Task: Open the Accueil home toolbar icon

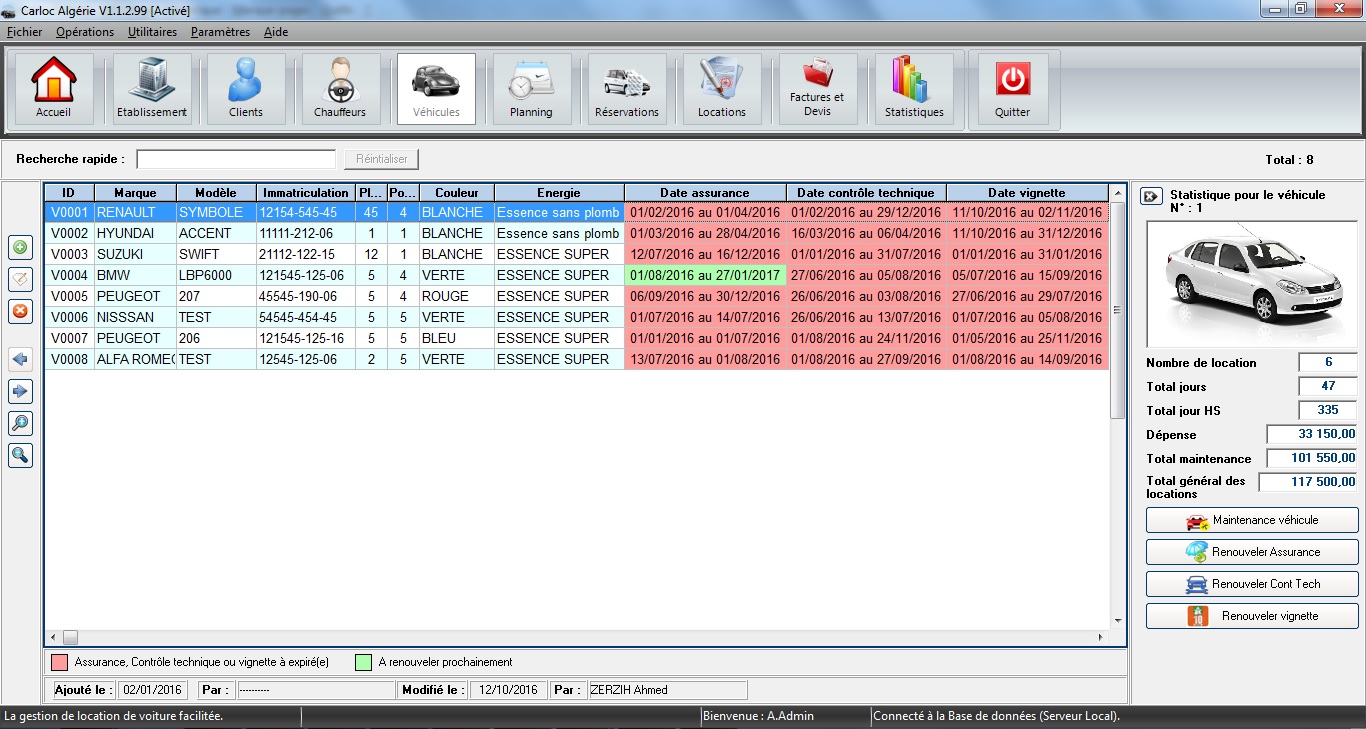Action: (x=53, y=89)
